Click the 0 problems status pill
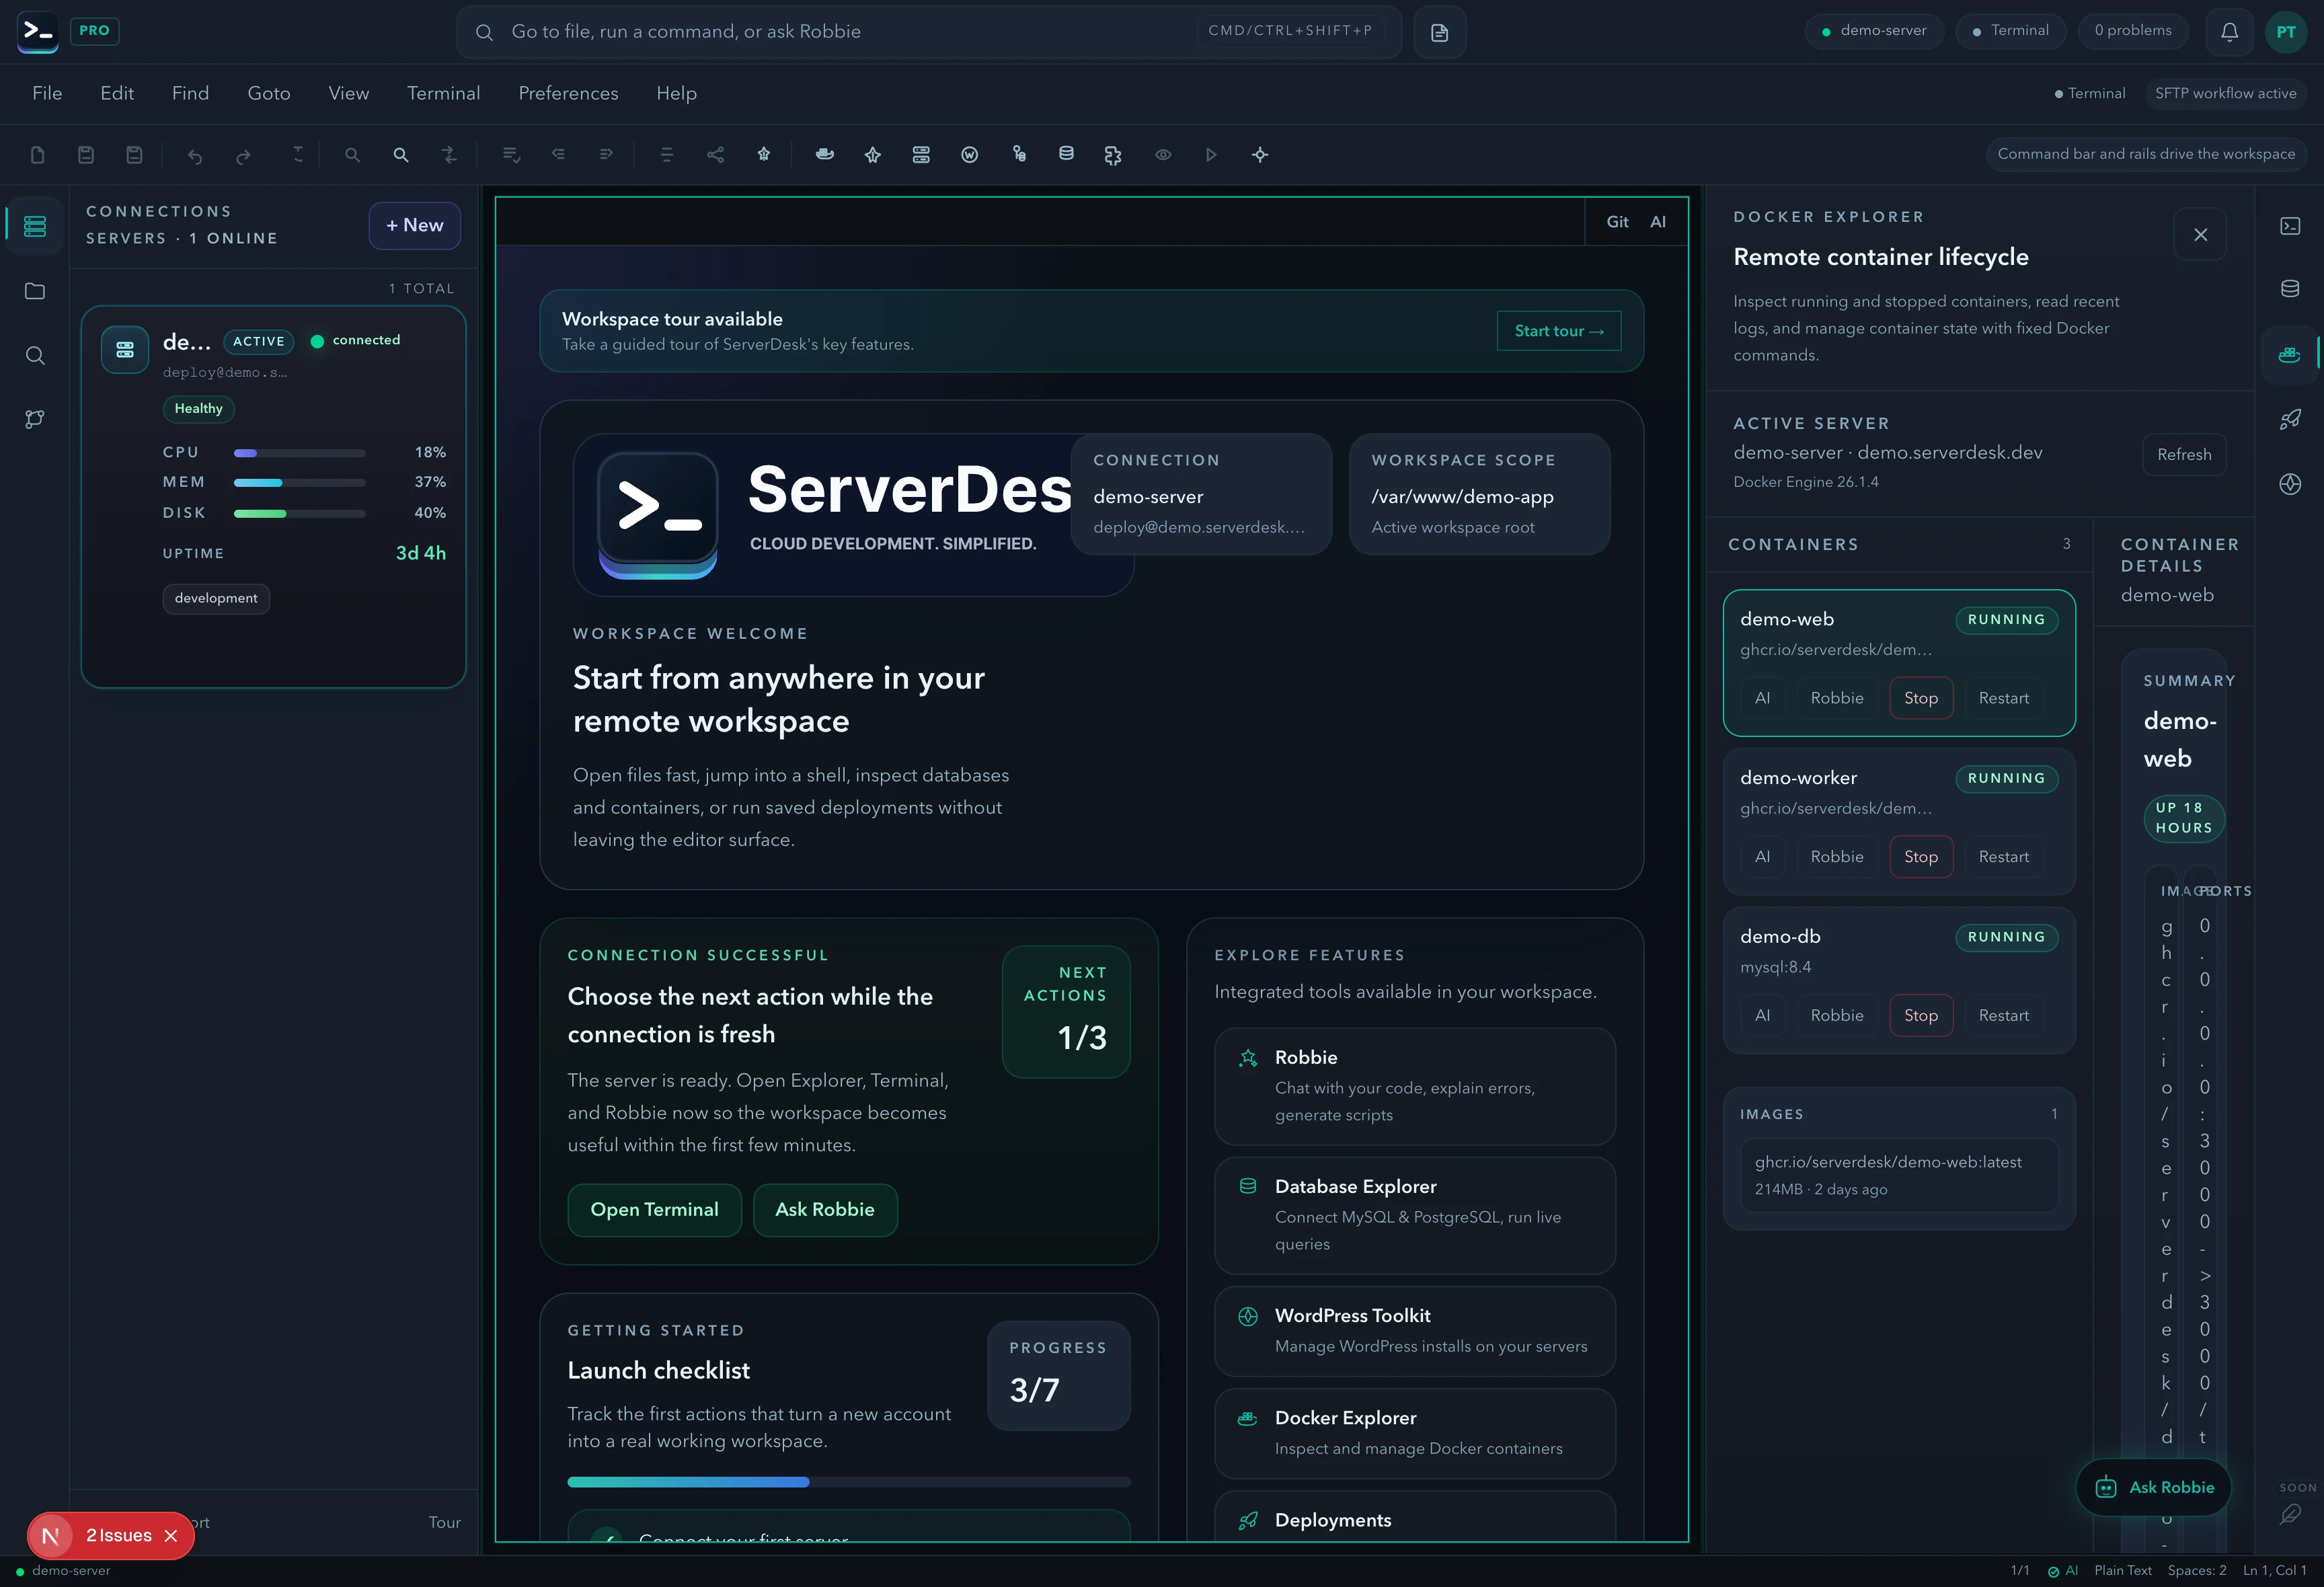The width and height of the screenshot is (2324, 1587). 2133,31
